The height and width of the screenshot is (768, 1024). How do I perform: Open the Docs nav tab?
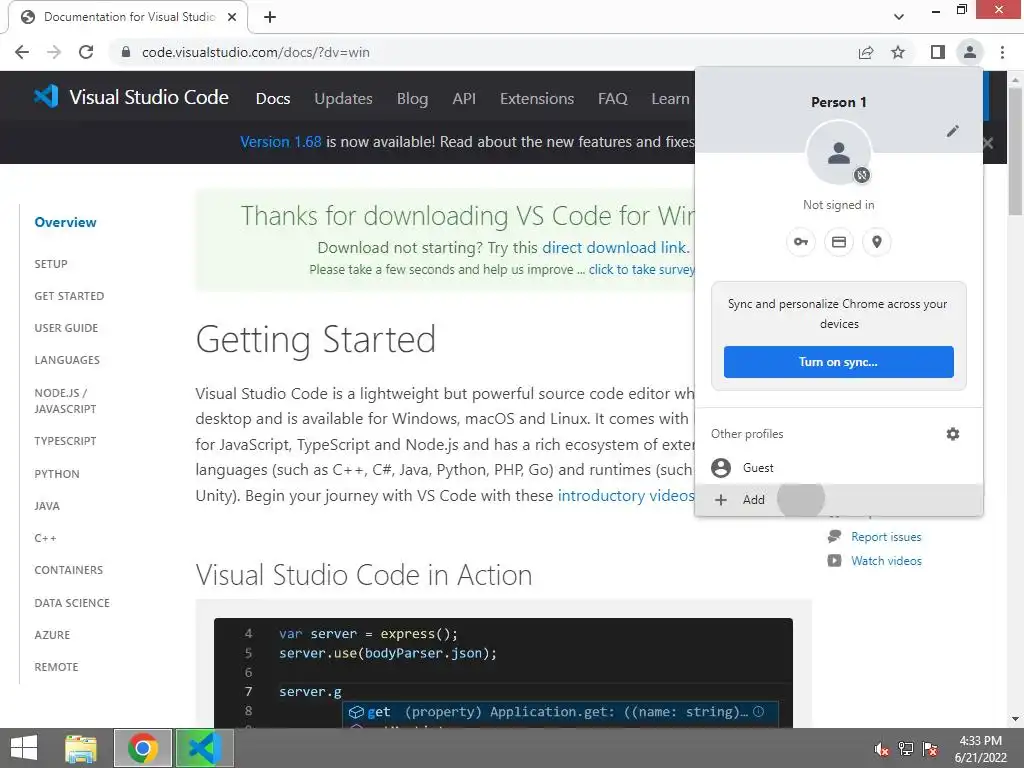point(273,99)
